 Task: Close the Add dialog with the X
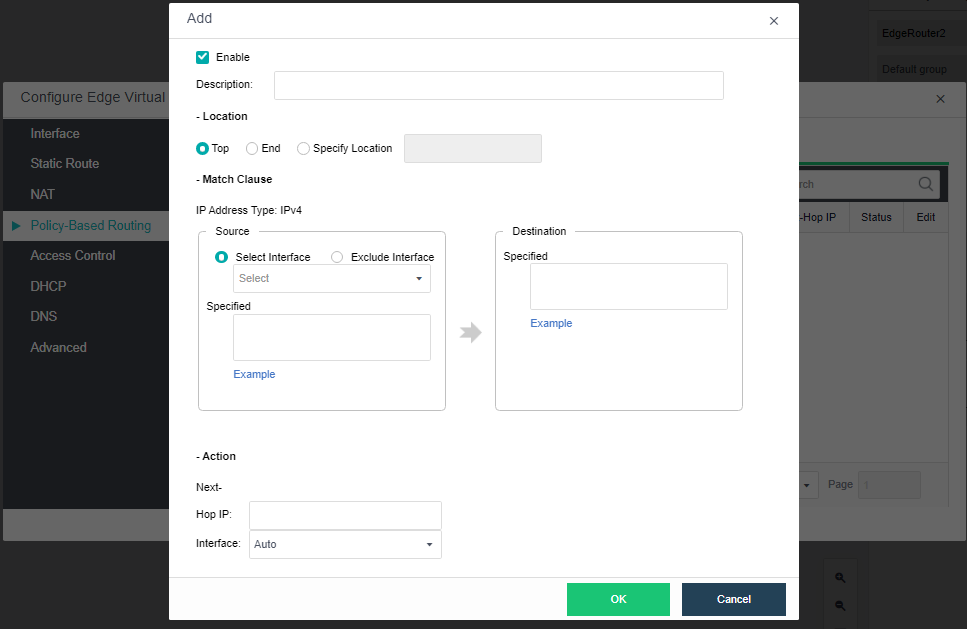coord(773,21)
